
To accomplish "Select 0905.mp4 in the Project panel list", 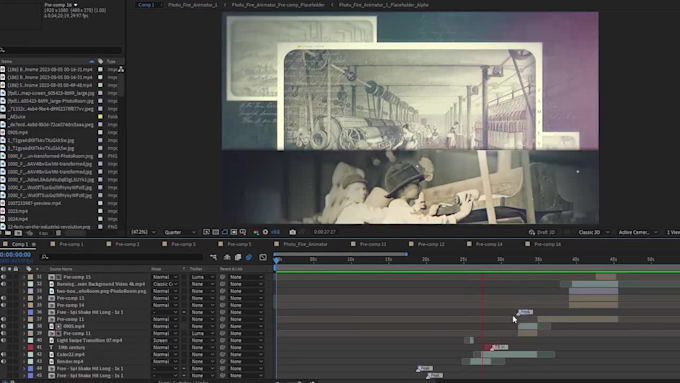I will [18, 132].
